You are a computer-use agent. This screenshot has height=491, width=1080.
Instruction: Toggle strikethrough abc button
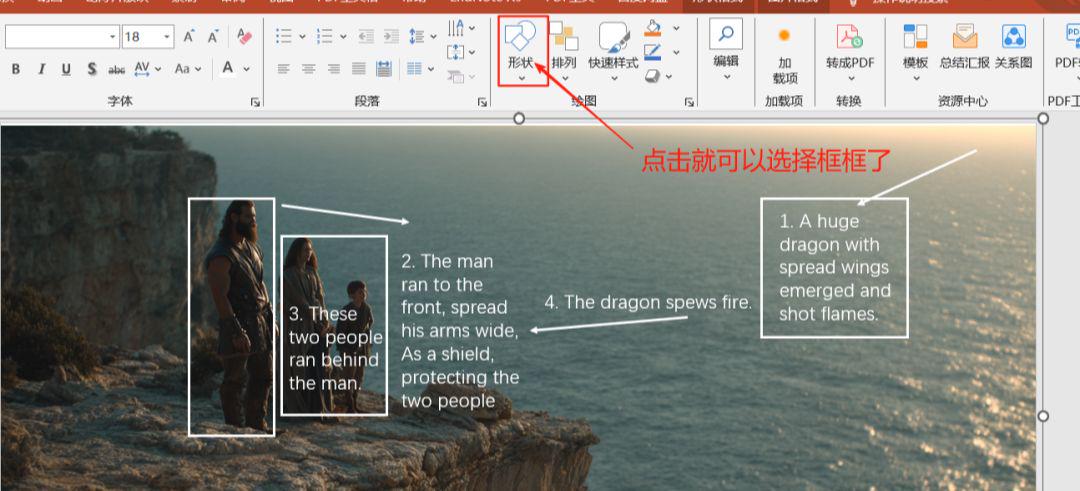click(x=116, y=70)
